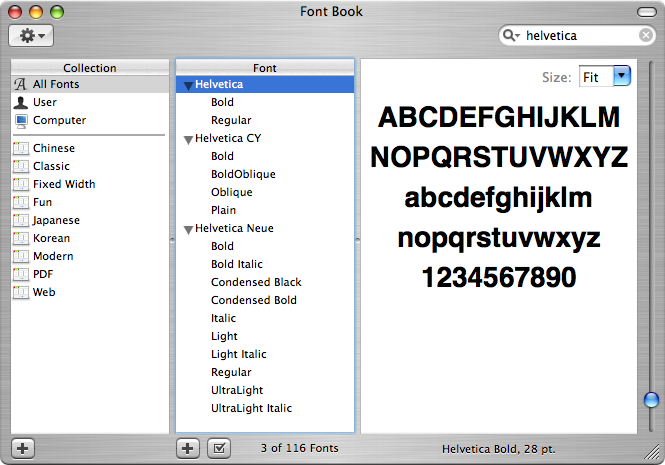Click the Fixed Width collection icon
This screenshot has width=665, height=465.
[21, 184]
